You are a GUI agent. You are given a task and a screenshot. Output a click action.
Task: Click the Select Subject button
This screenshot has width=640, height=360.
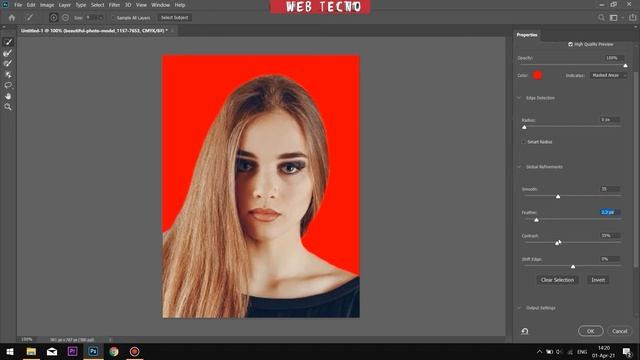coord(174,18)
